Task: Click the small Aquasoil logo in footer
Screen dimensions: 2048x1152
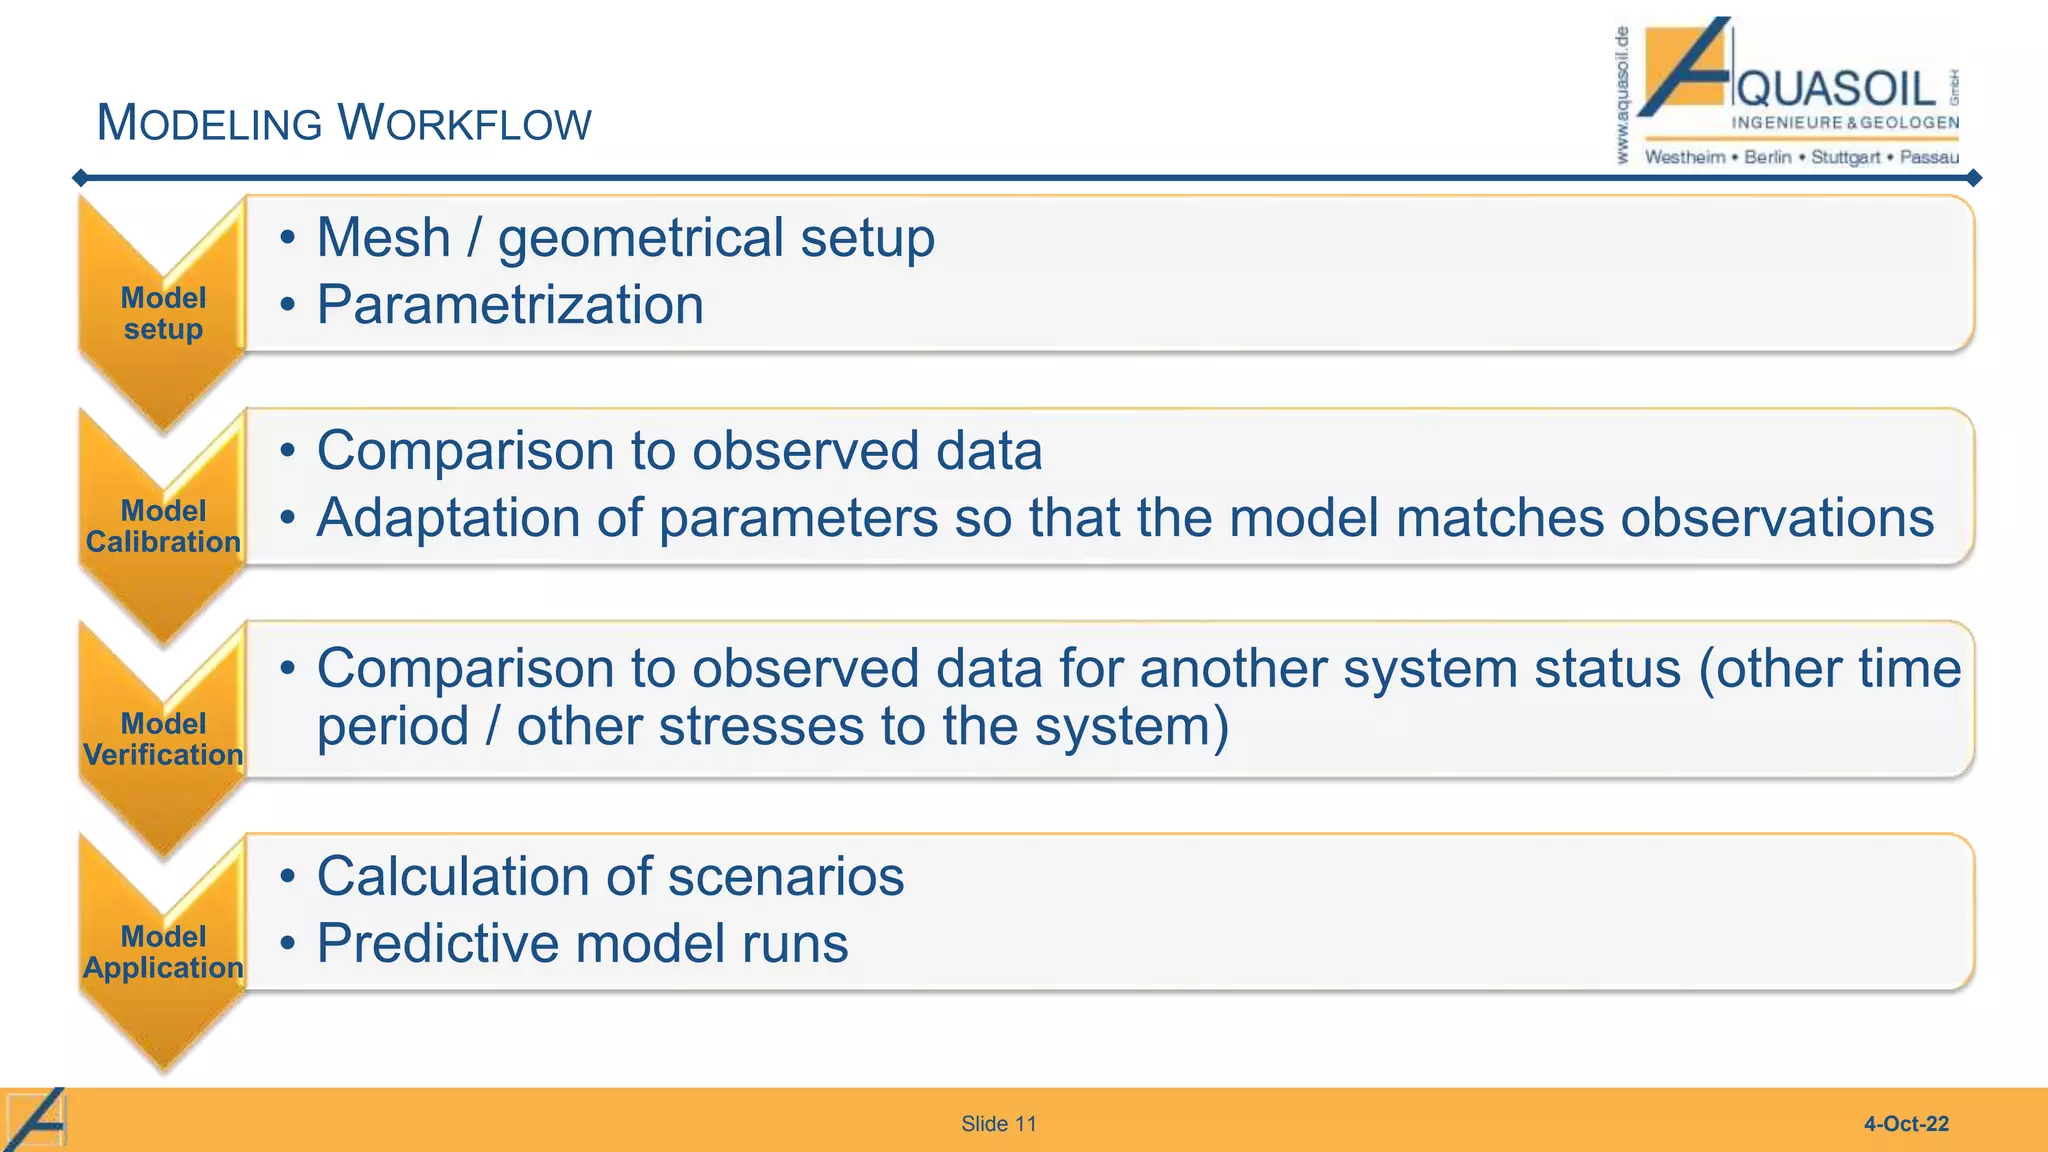Action: (x=35, y=1120)
